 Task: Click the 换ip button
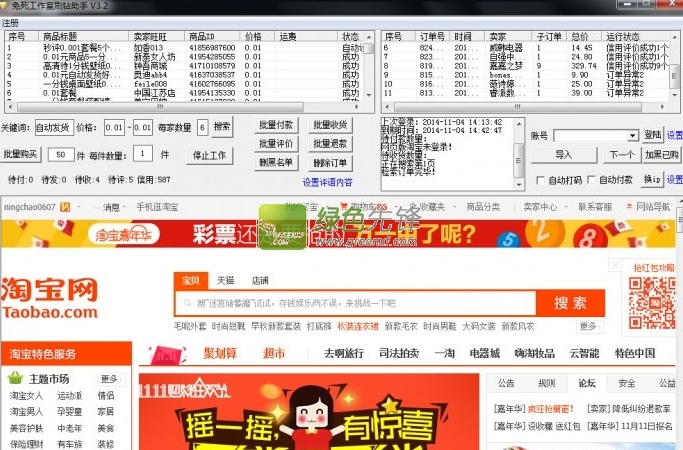click(x=652, y=179)
